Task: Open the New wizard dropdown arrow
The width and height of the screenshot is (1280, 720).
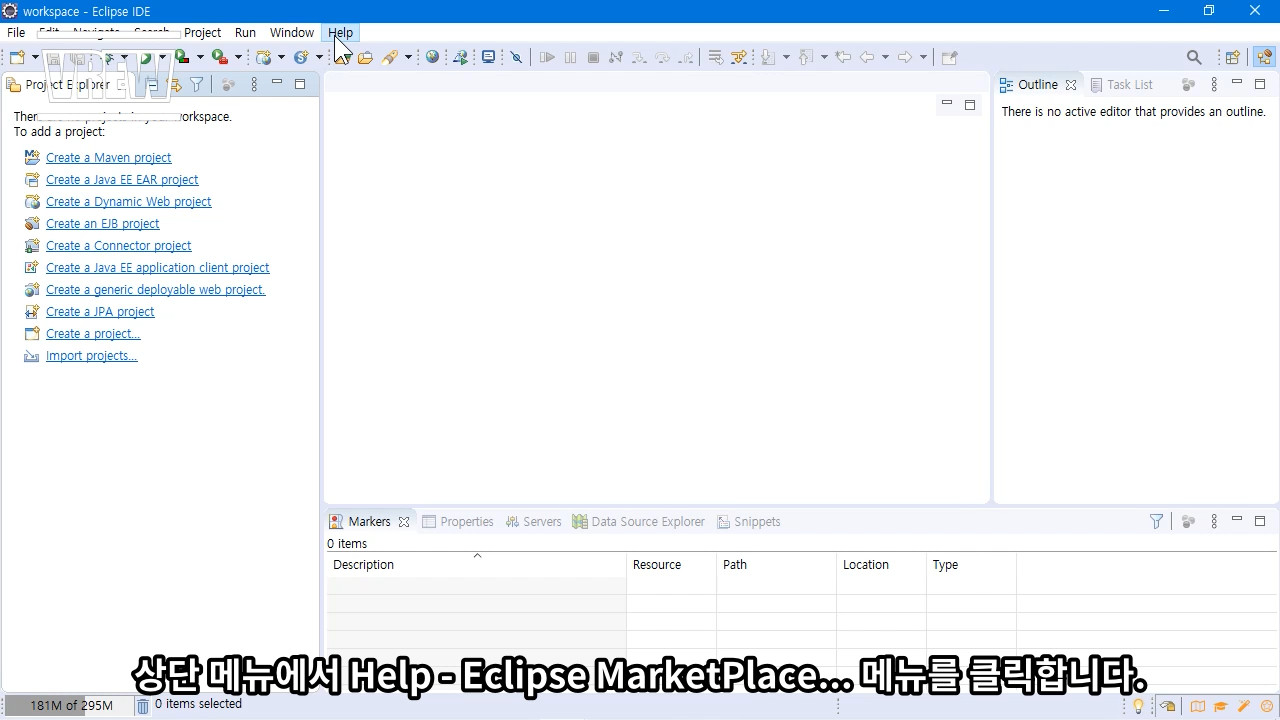Action: pyautogui.click(x=35, y=57)
